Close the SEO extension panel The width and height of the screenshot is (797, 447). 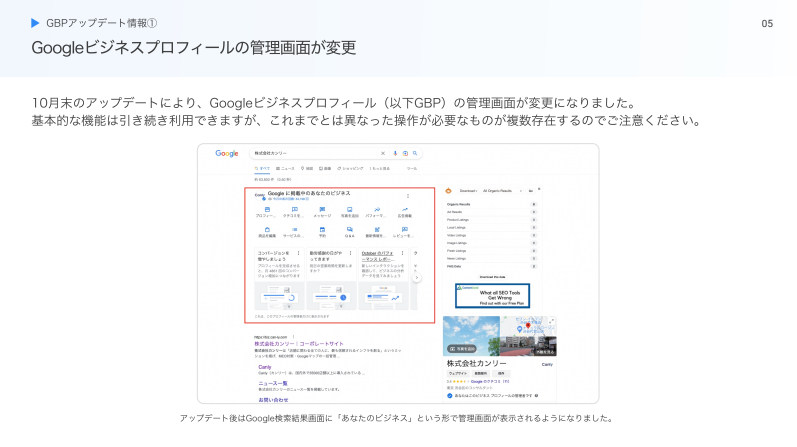tap(539, 189)
